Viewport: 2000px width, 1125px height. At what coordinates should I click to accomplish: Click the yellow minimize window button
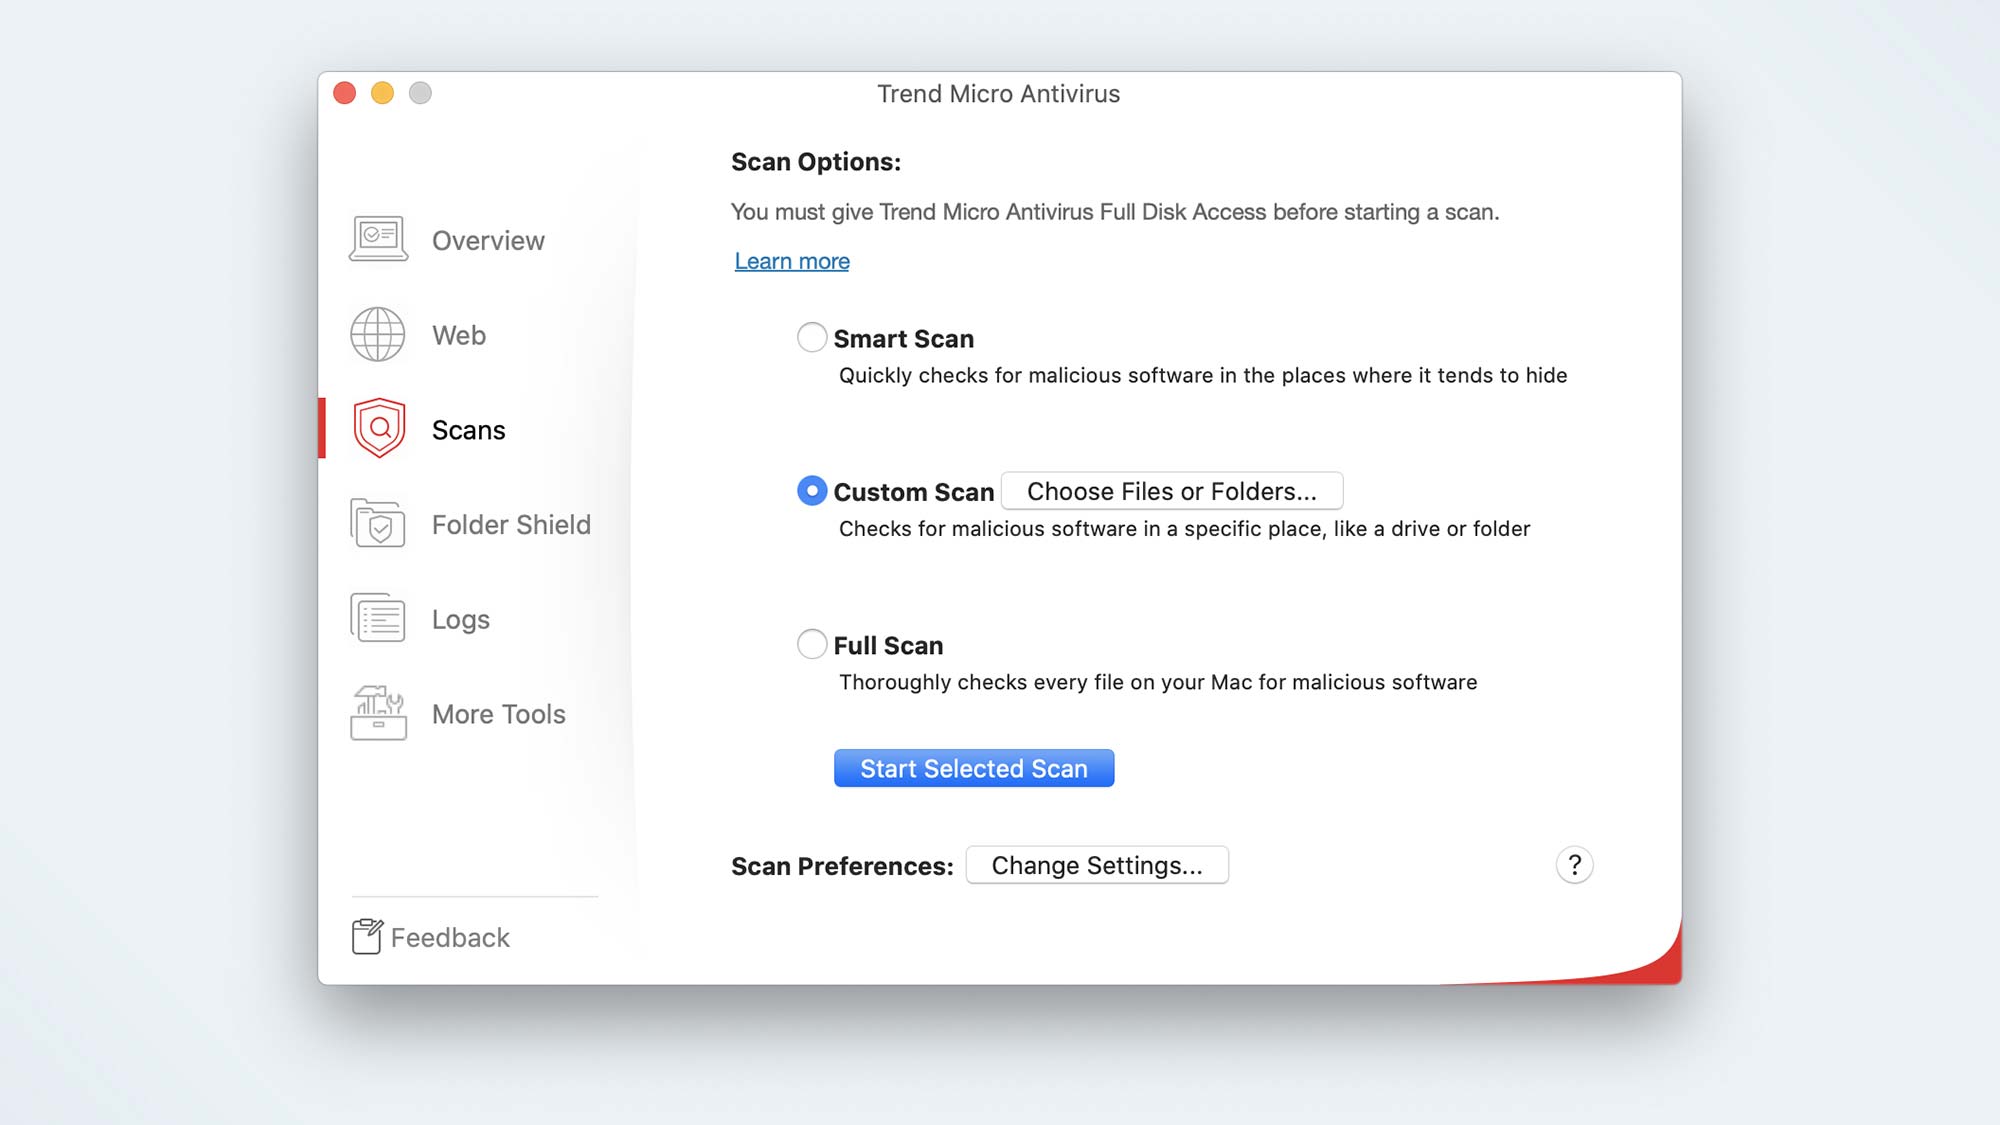[383, 92]
